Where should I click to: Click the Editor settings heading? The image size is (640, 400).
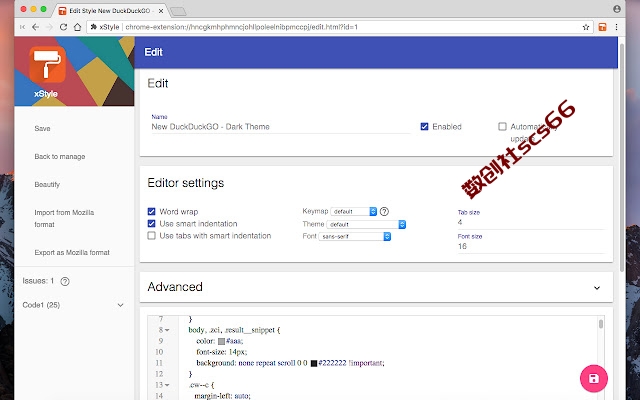tap(186, 183)
